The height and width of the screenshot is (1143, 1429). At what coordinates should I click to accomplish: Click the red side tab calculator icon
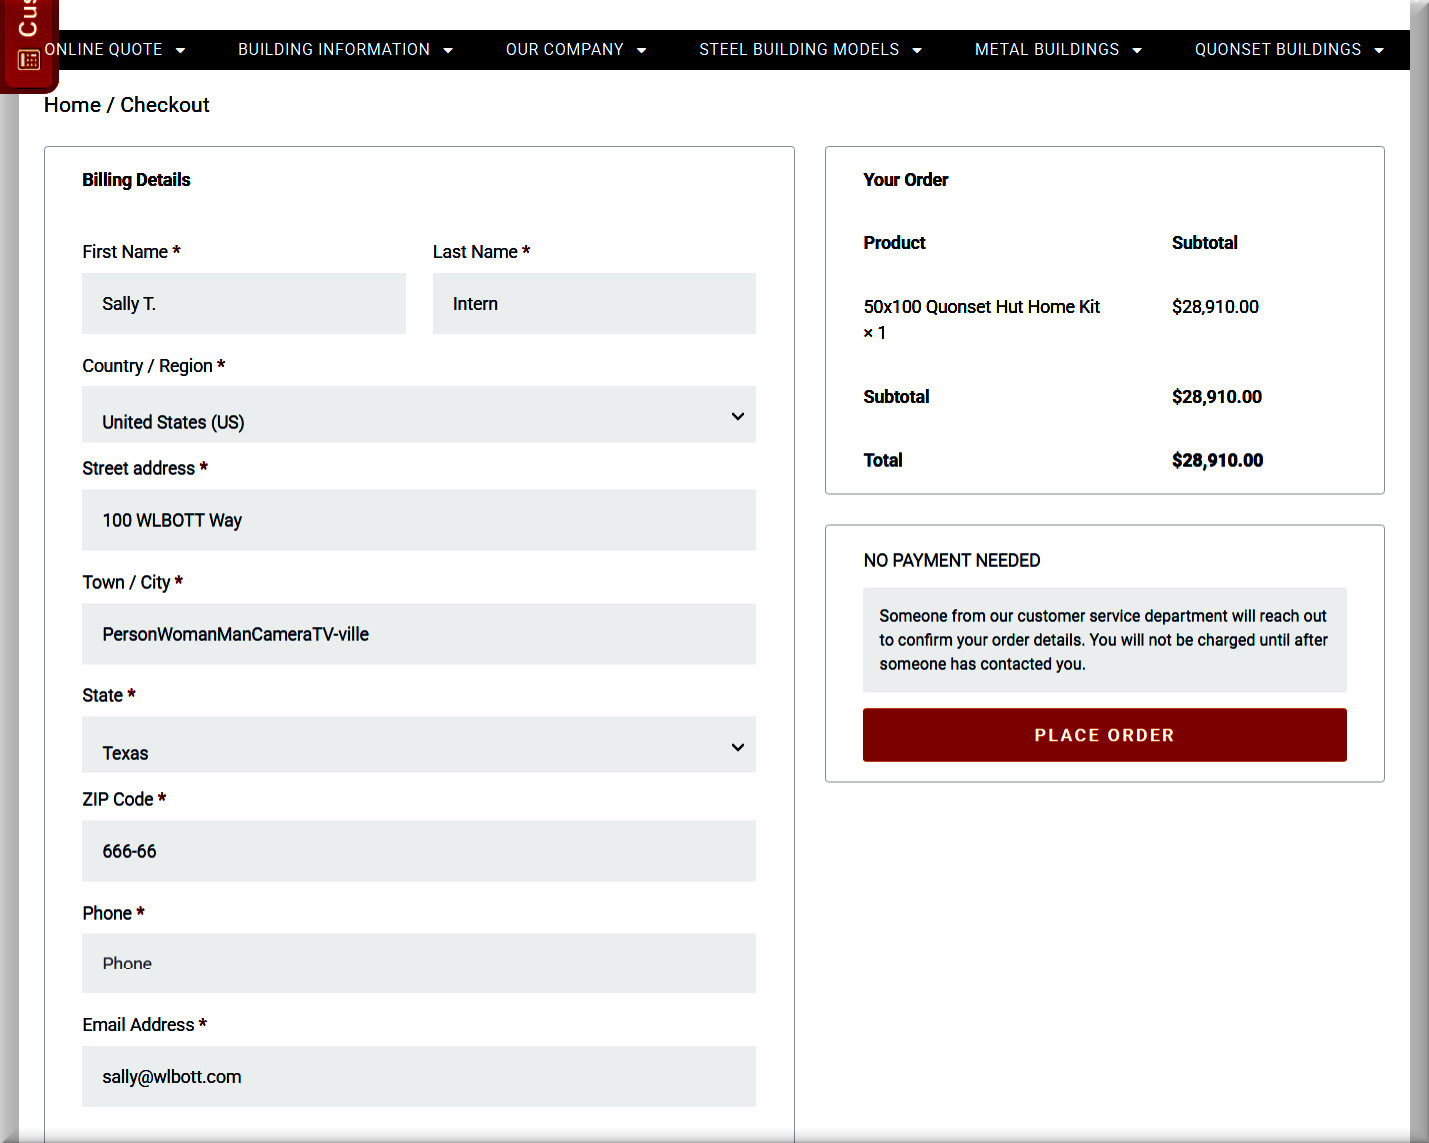pyautogui.click(x=29, y=60)
